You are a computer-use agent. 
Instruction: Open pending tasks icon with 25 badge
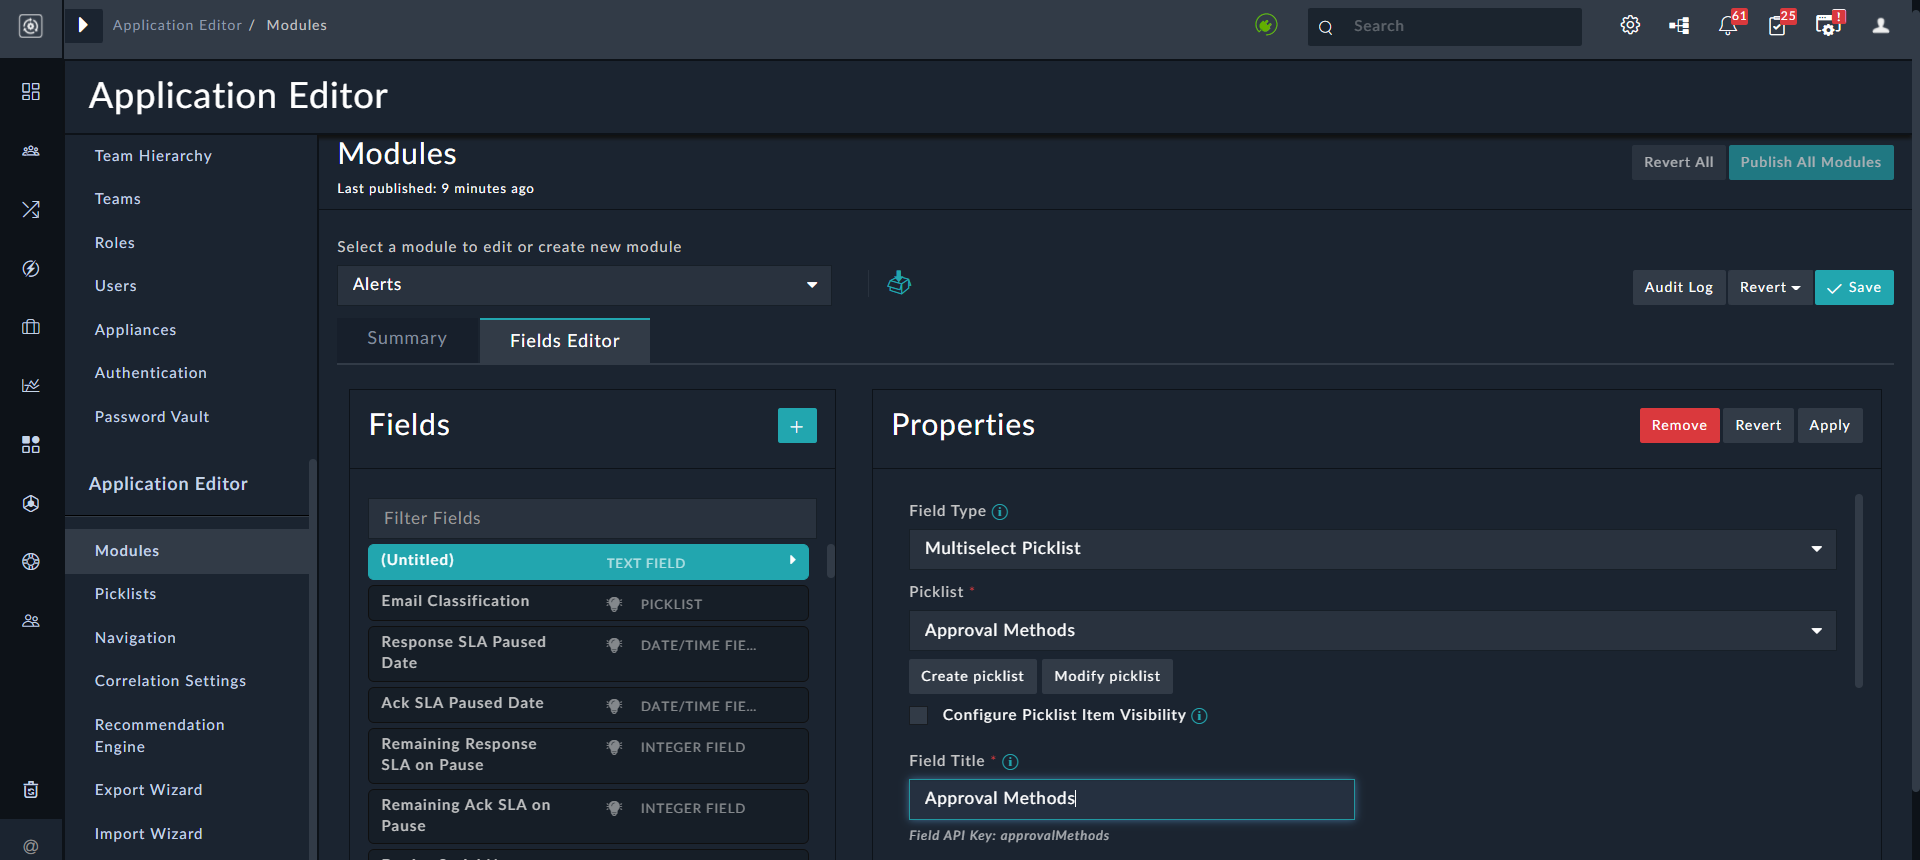pos(1778,25)
